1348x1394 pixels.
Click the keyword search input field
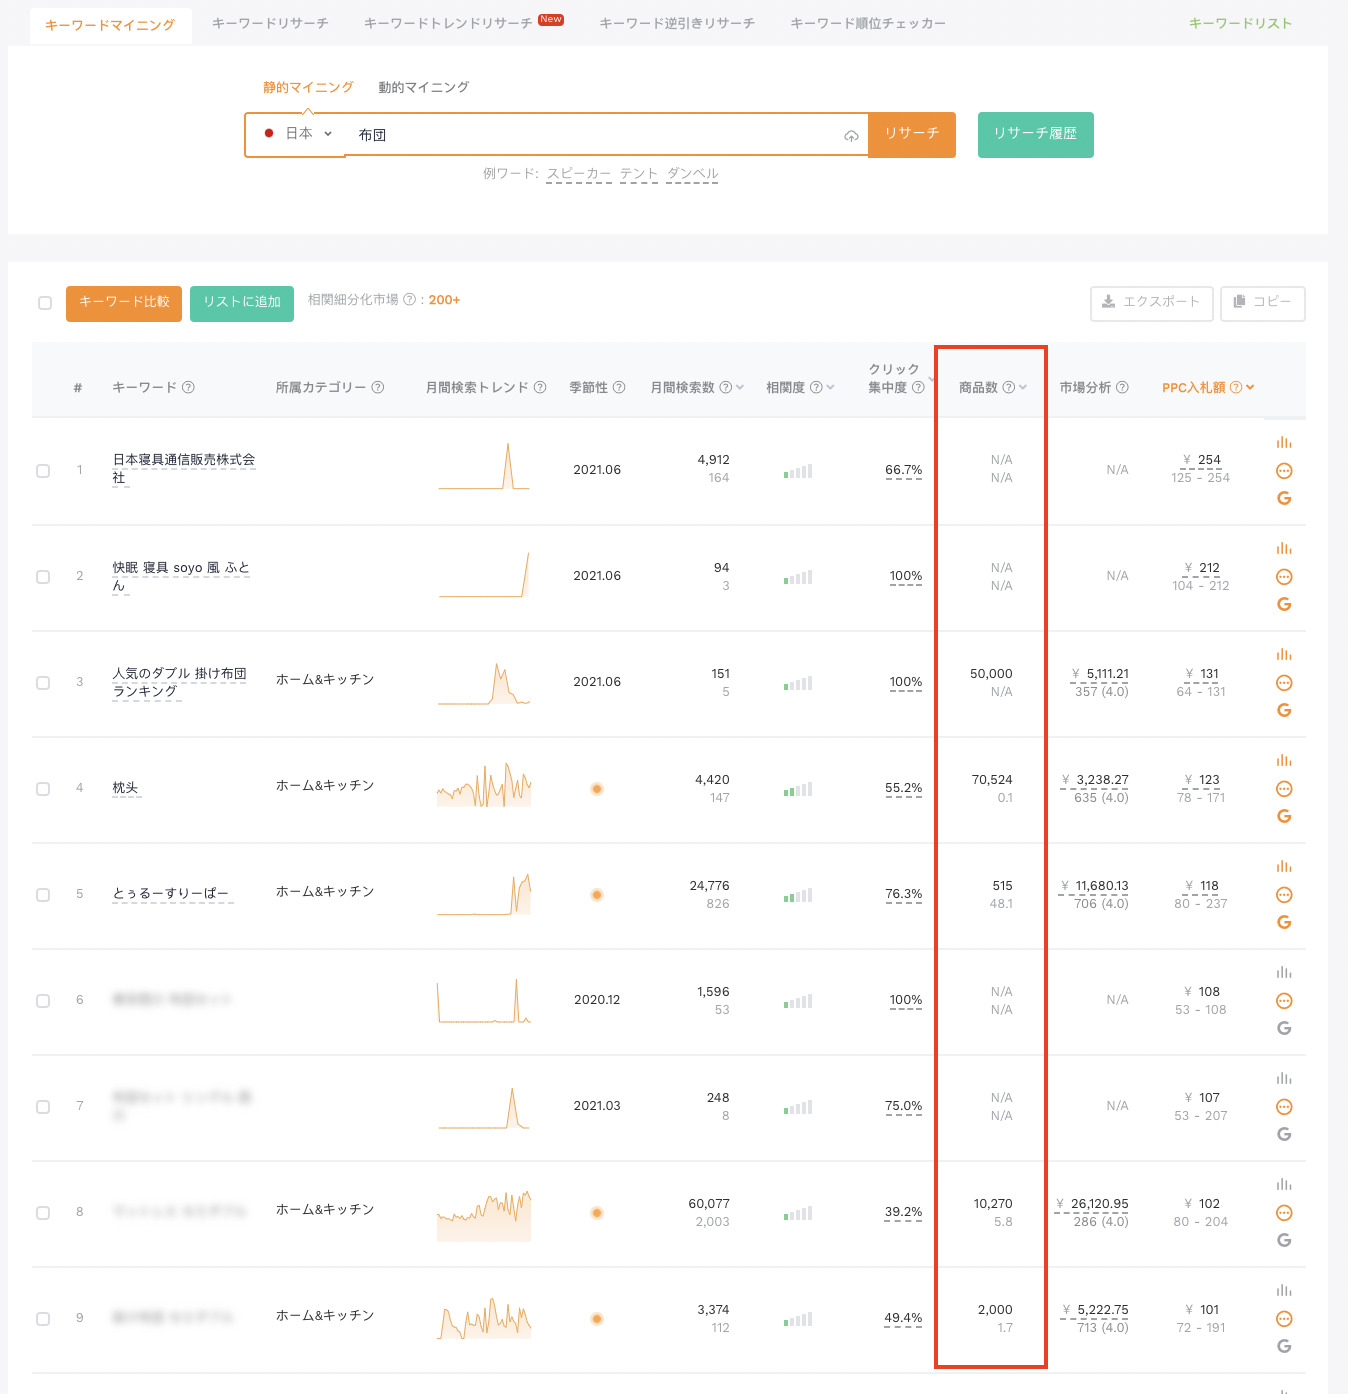(590, 135)
